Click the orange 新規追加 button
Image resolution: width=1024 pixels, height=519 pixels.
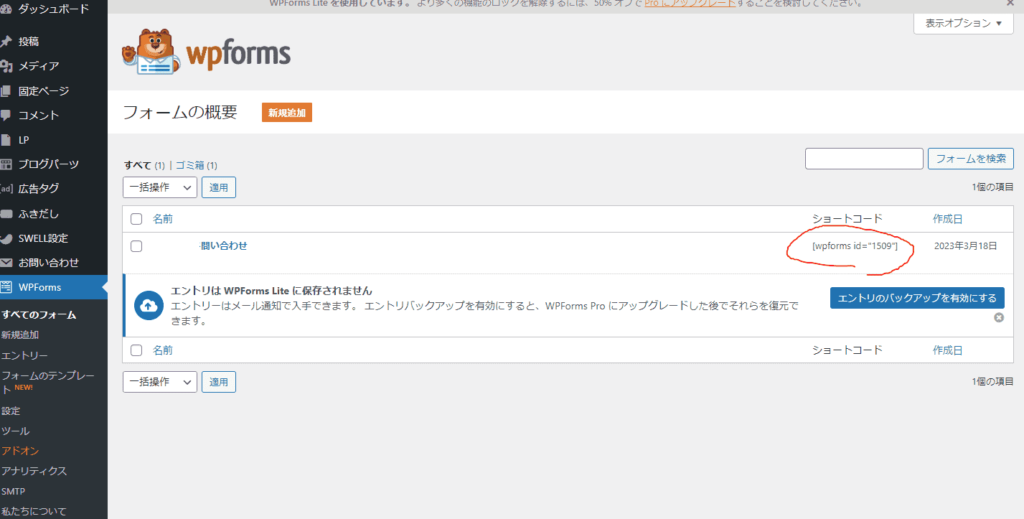[x=287, y=112]
